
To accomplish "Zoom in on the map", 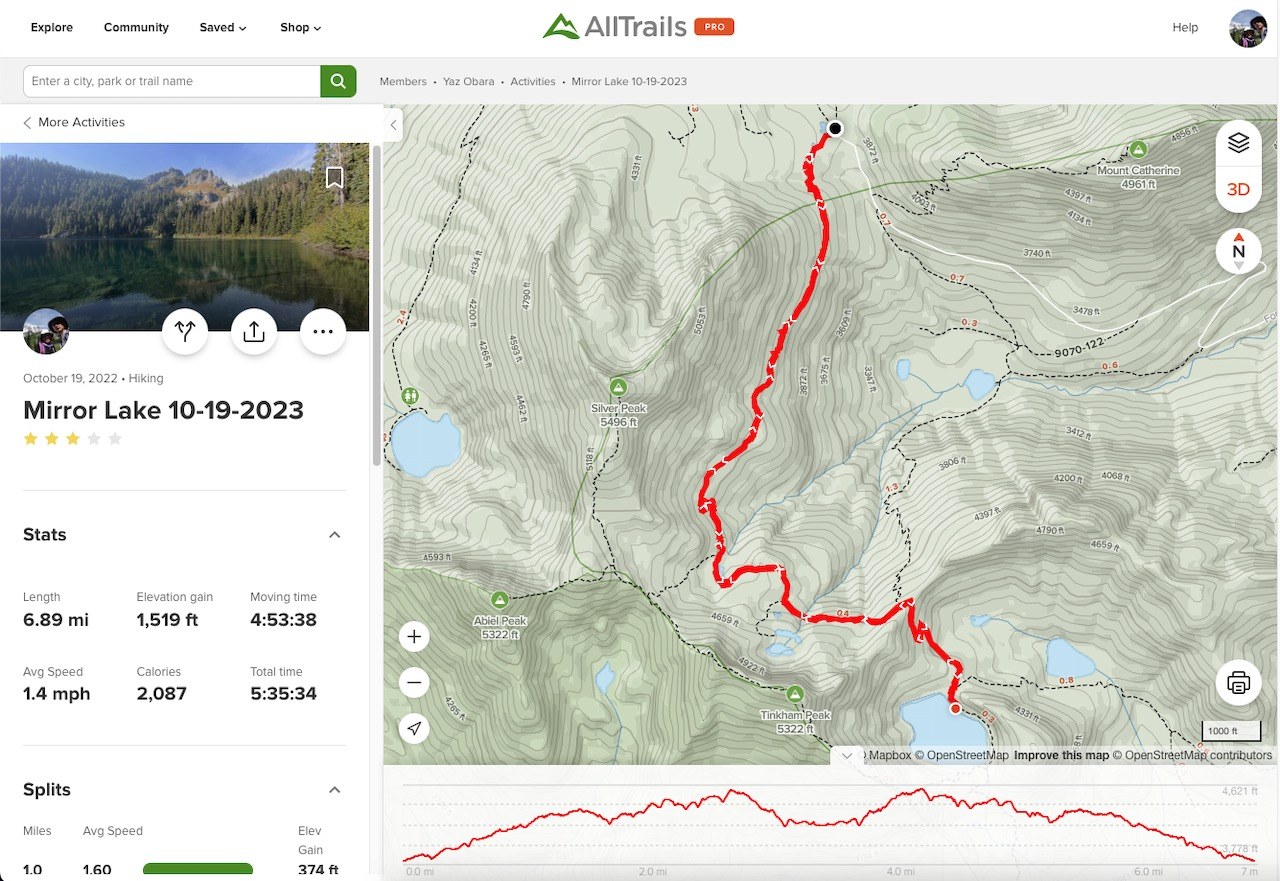I will pos(415,637).
